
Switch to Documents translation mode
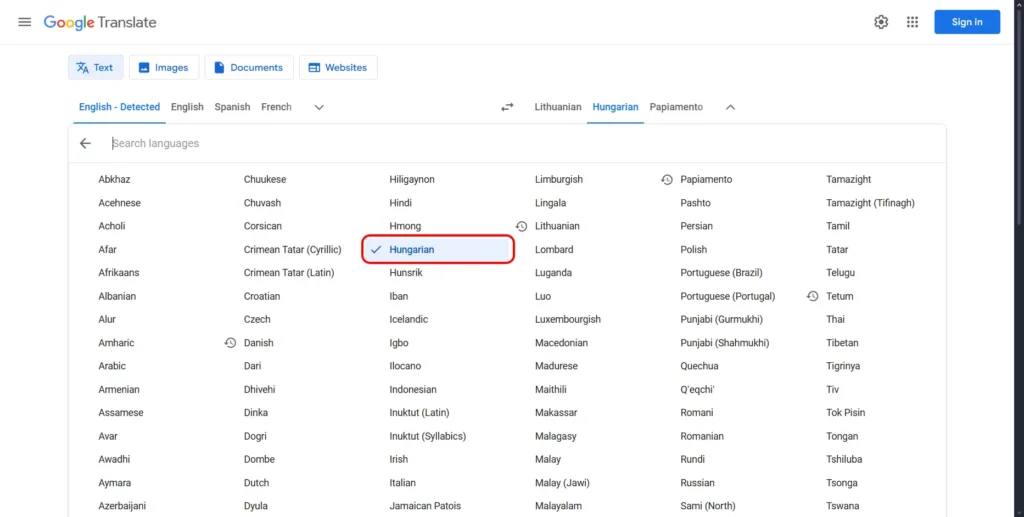click(x=249, y=67)
